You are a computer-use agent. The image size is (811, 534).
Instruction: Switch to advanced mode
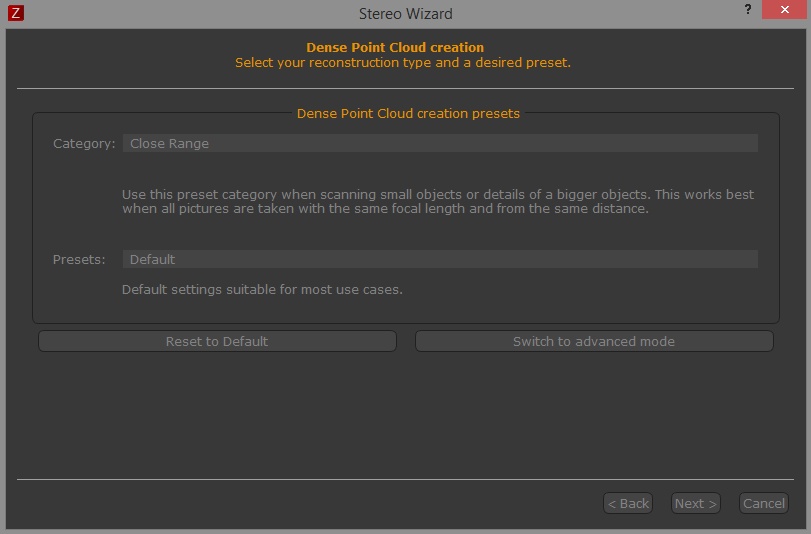coord(594,341)
